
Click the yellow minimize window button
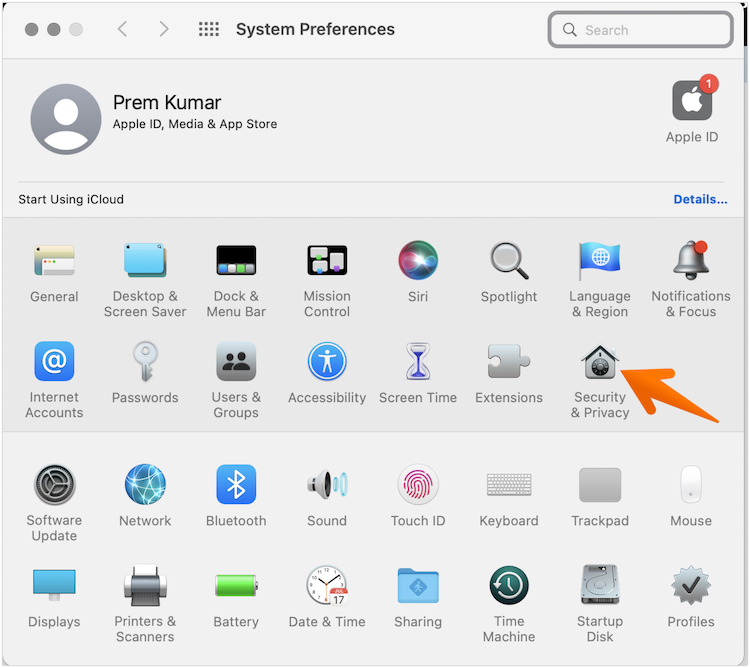click(54, 30)
